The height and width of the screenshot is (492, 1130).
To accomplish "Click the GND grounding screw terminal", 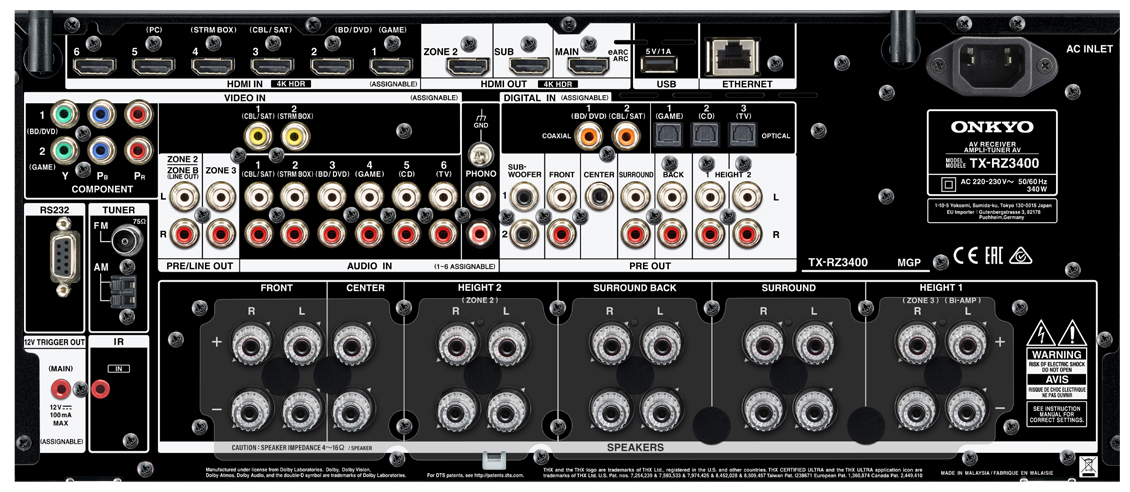I will coord(481,154).
